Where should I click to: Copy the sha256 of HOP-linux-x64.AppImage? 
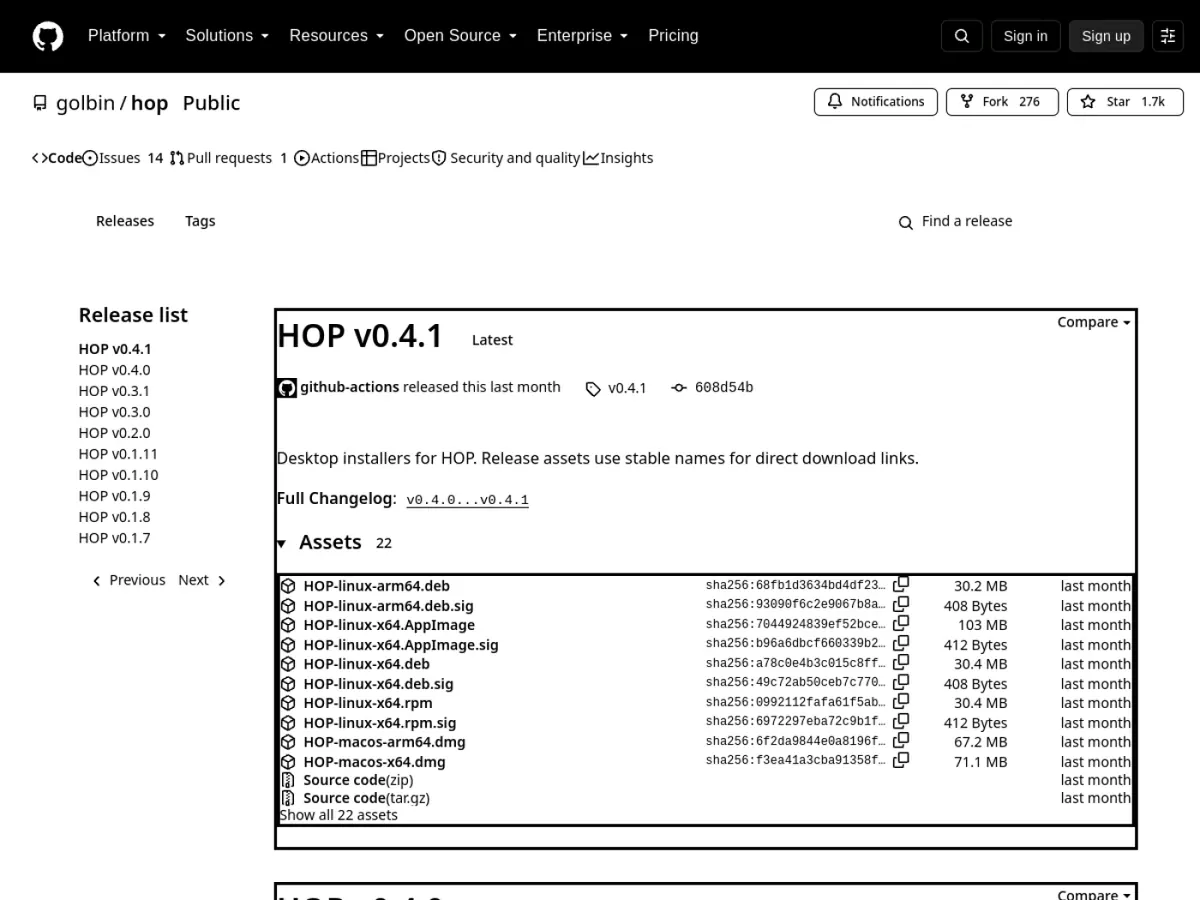pos(901,623)
